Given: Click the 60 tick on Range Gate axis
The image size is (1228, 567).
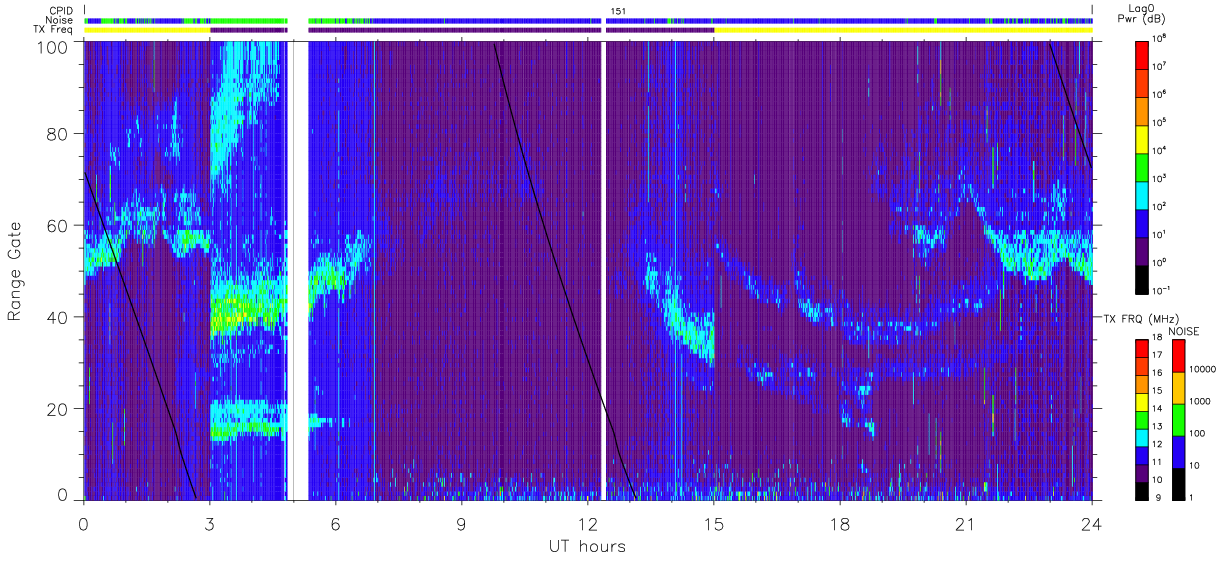Looking at the screenshot, I should pyautogui.click(x=59, y=225).
